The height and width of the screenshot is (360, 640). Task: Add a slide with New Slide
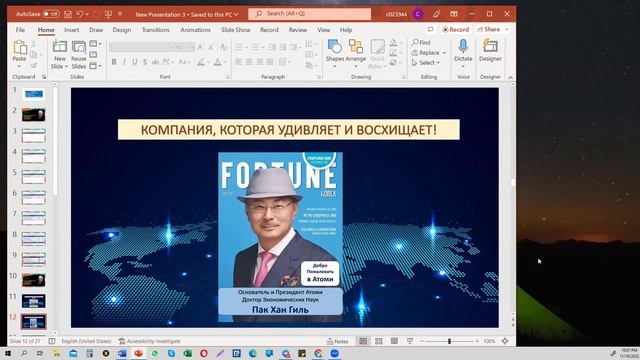click(60, 47)
